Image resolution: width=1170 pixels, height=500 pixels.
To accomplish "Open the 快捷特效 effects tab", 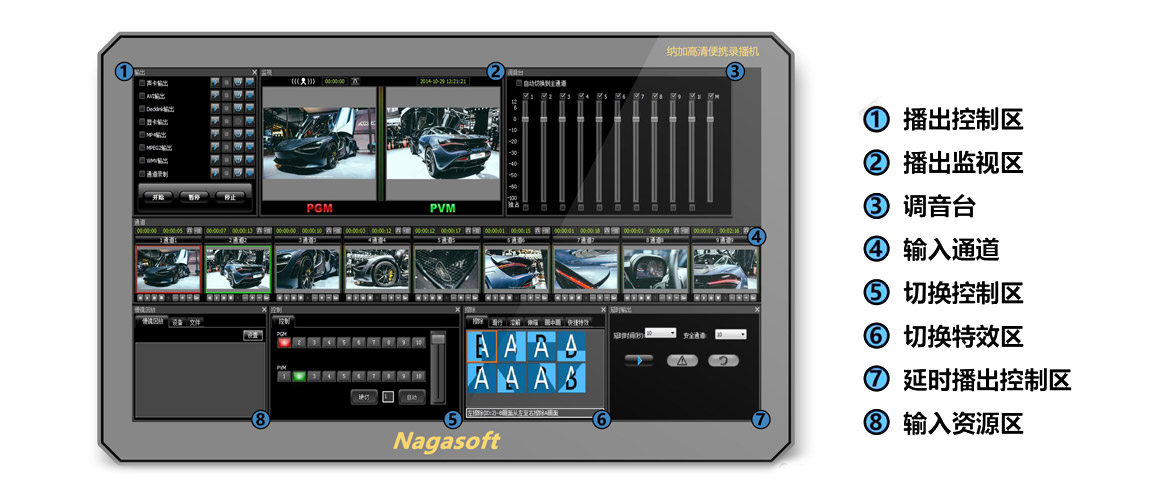I will [578, 322].
